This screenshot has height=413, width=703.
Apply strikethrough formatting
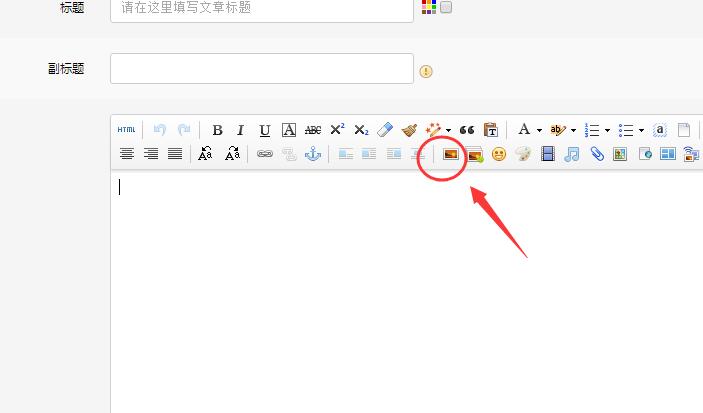click(x=313, y=130)
